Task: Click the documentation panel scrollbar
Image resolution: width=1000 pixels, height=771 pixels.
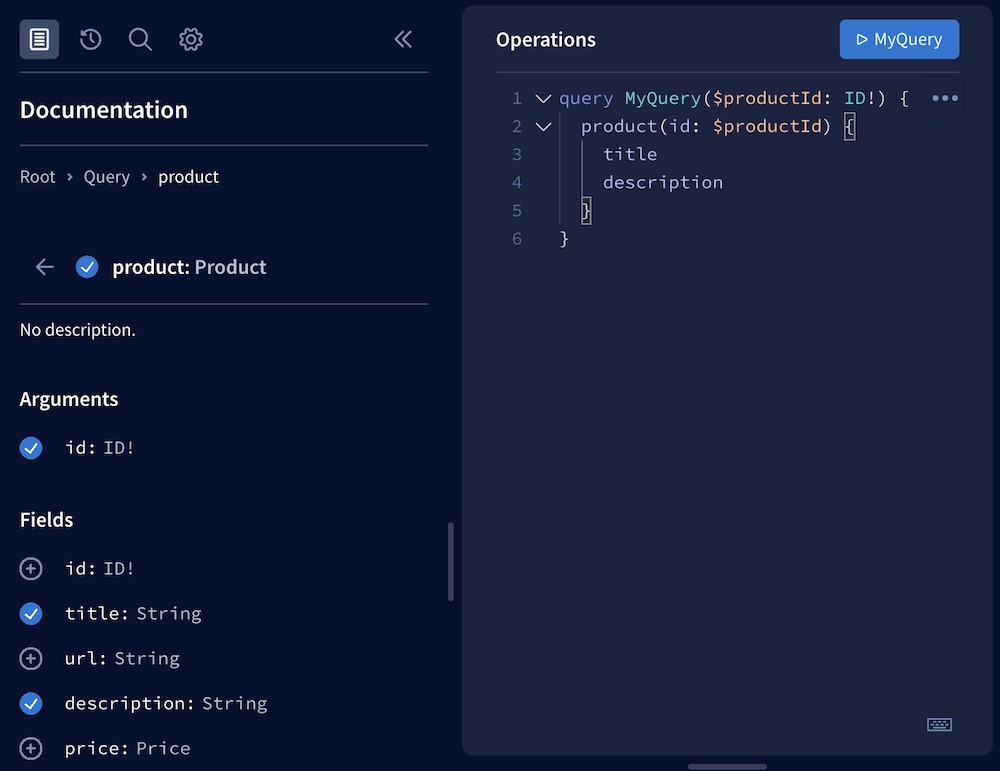Action: tap(451, 562)
